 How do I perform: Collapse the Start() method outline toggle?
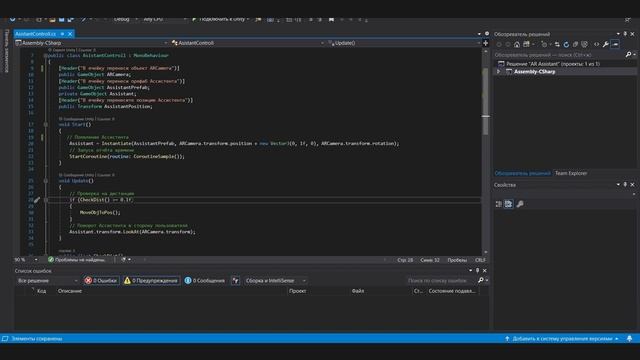click(x=46, y=124)
